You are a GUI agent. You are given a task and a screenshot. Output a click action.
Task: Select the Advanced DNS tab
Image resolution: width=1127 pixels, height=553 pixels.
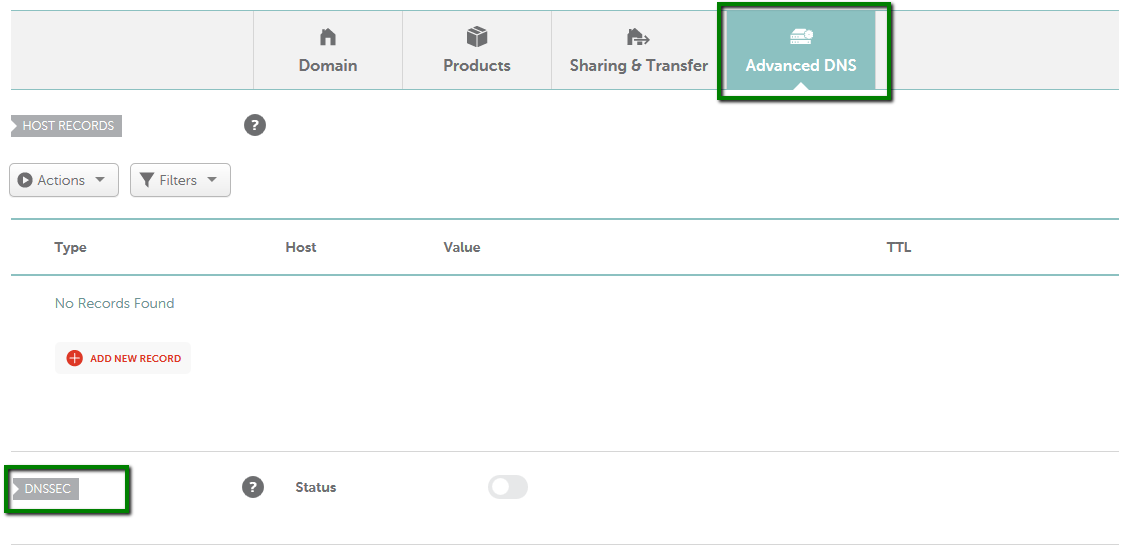point(801,50)
